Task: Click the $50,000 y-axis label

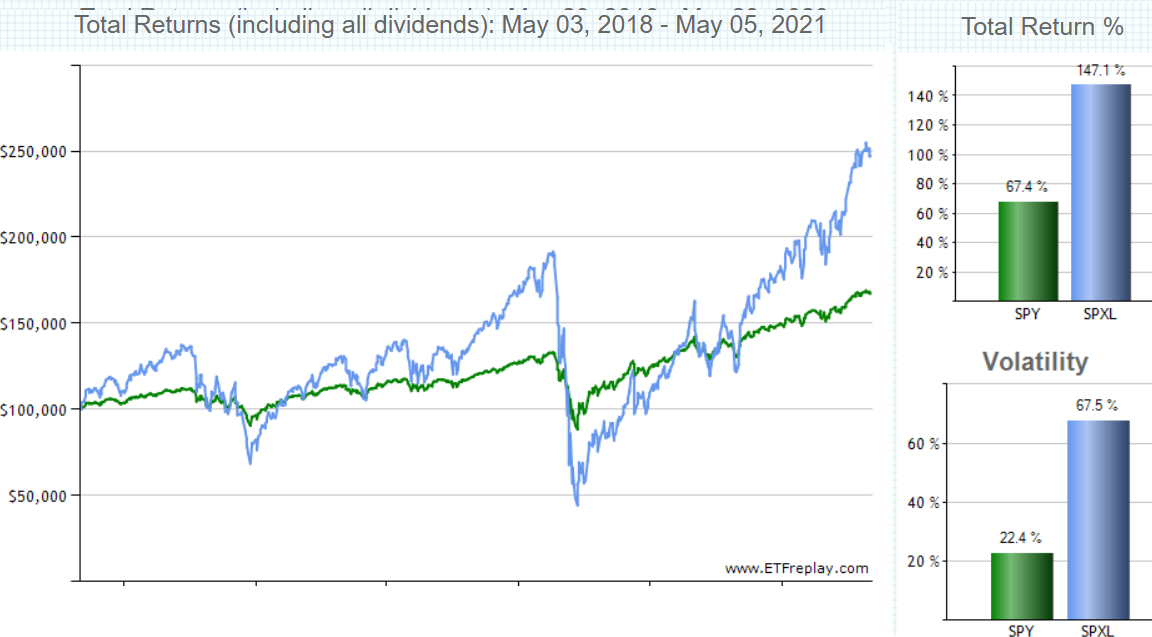Action: pos(37,496)
